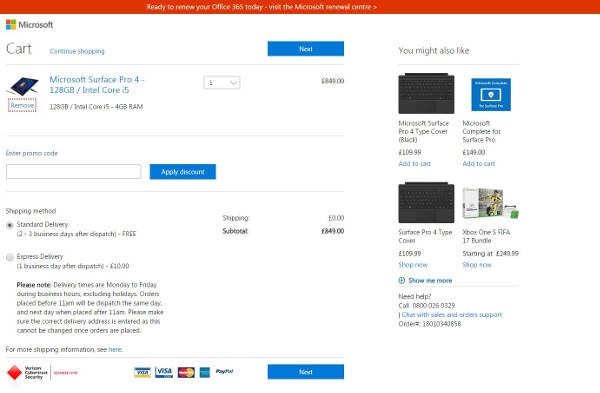
Task: Select Standard Delivery radio button
Action: (10, 225)
